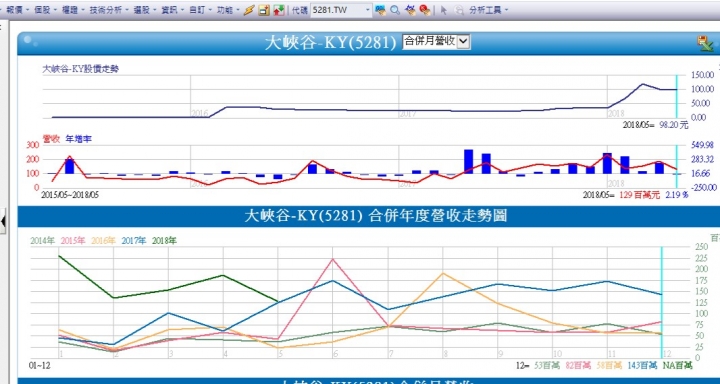
Task: Click the 143百萬 value in yearly footer
Action: (642, 366)
